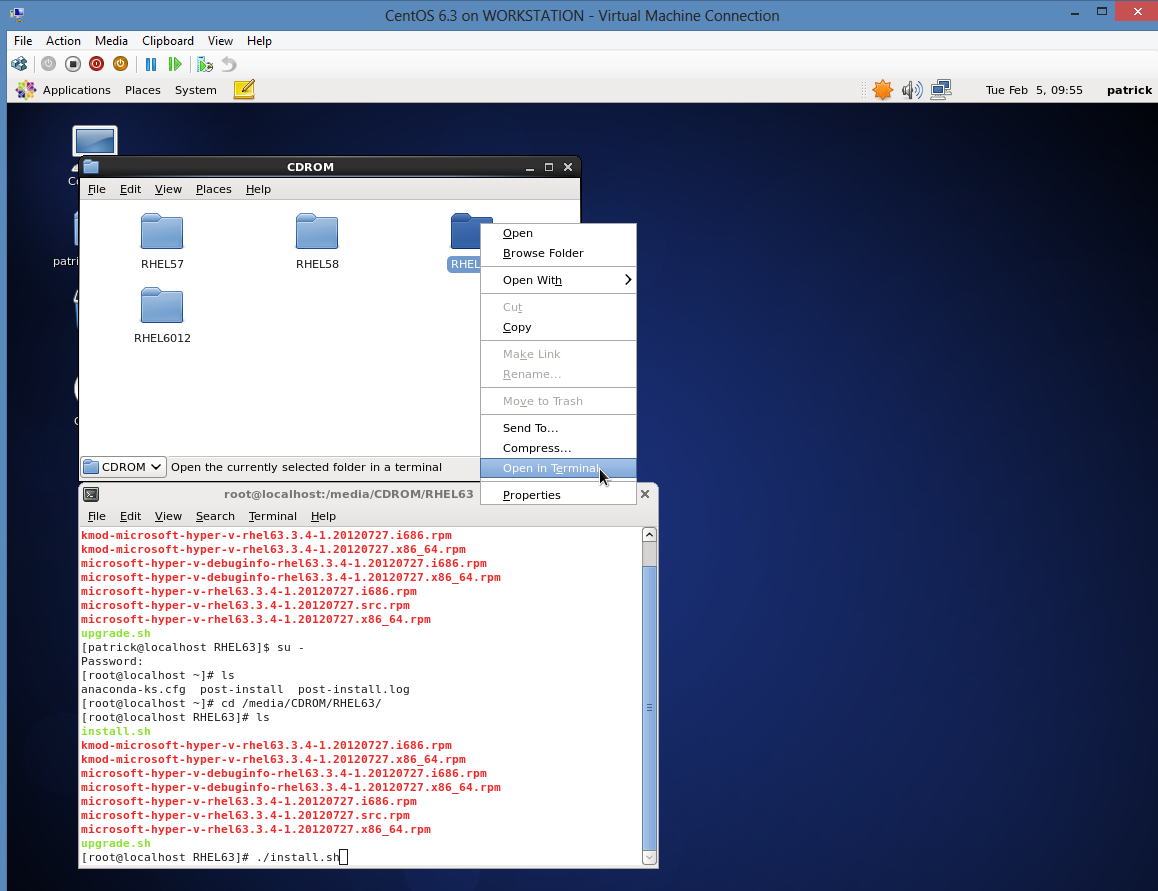1158x891 pixels.
Task: Expand the CDROM location dropdown
Action: pyautogui.click(x=123, y=467)
